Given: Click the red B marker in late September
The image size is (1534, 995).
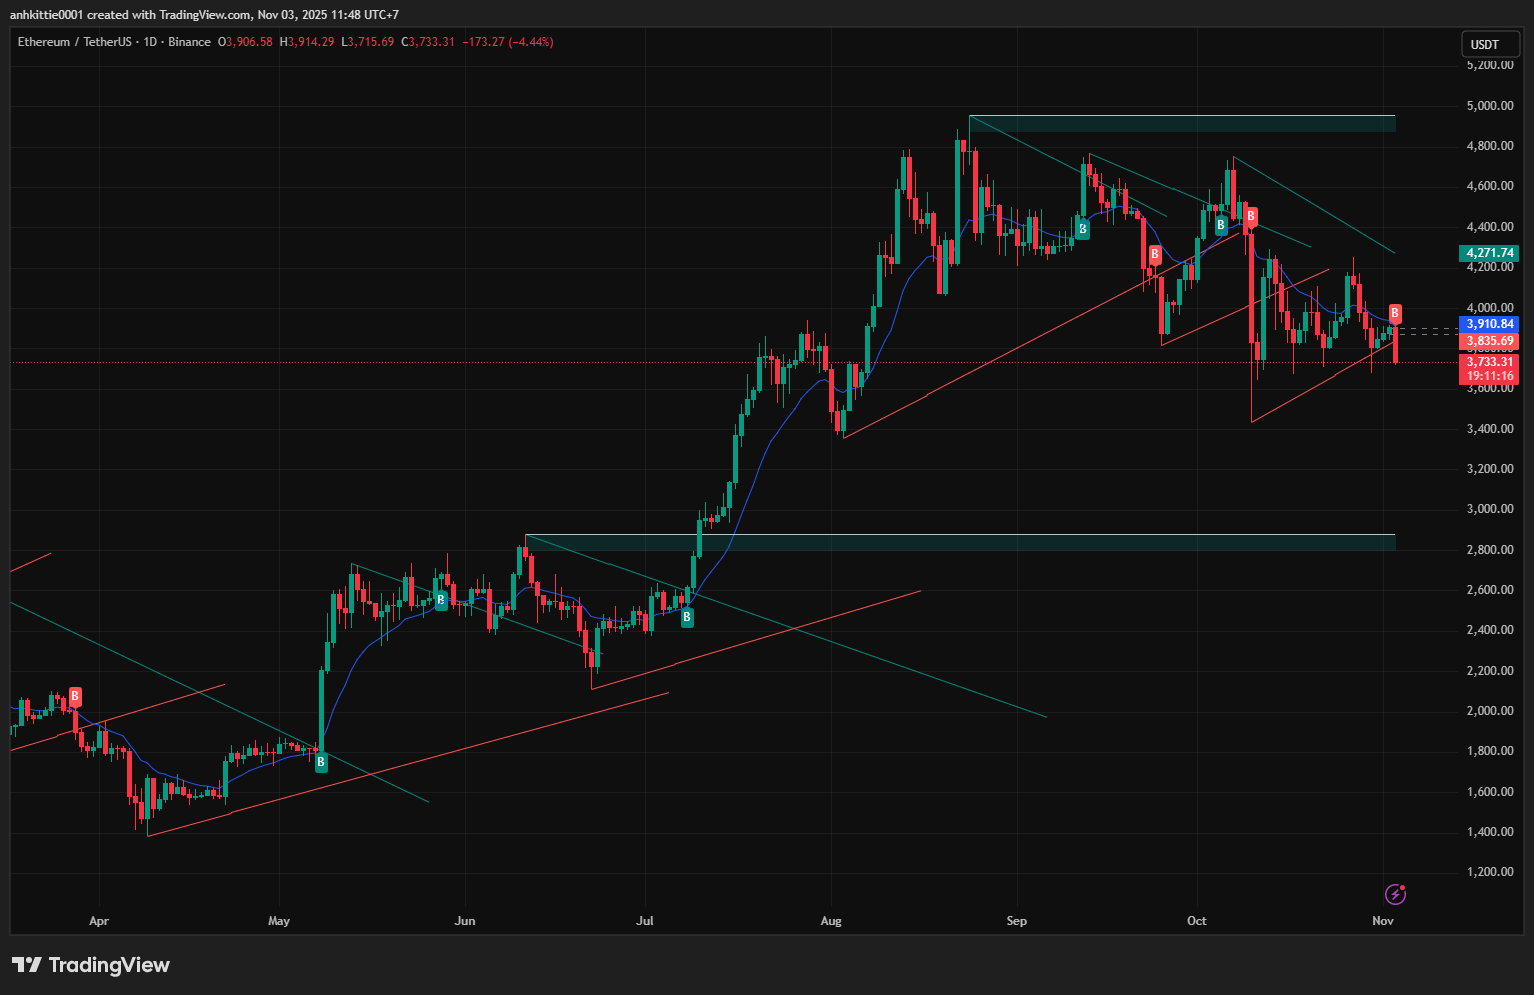Looking at the screenshot, I should click(x=1155, y=254).
